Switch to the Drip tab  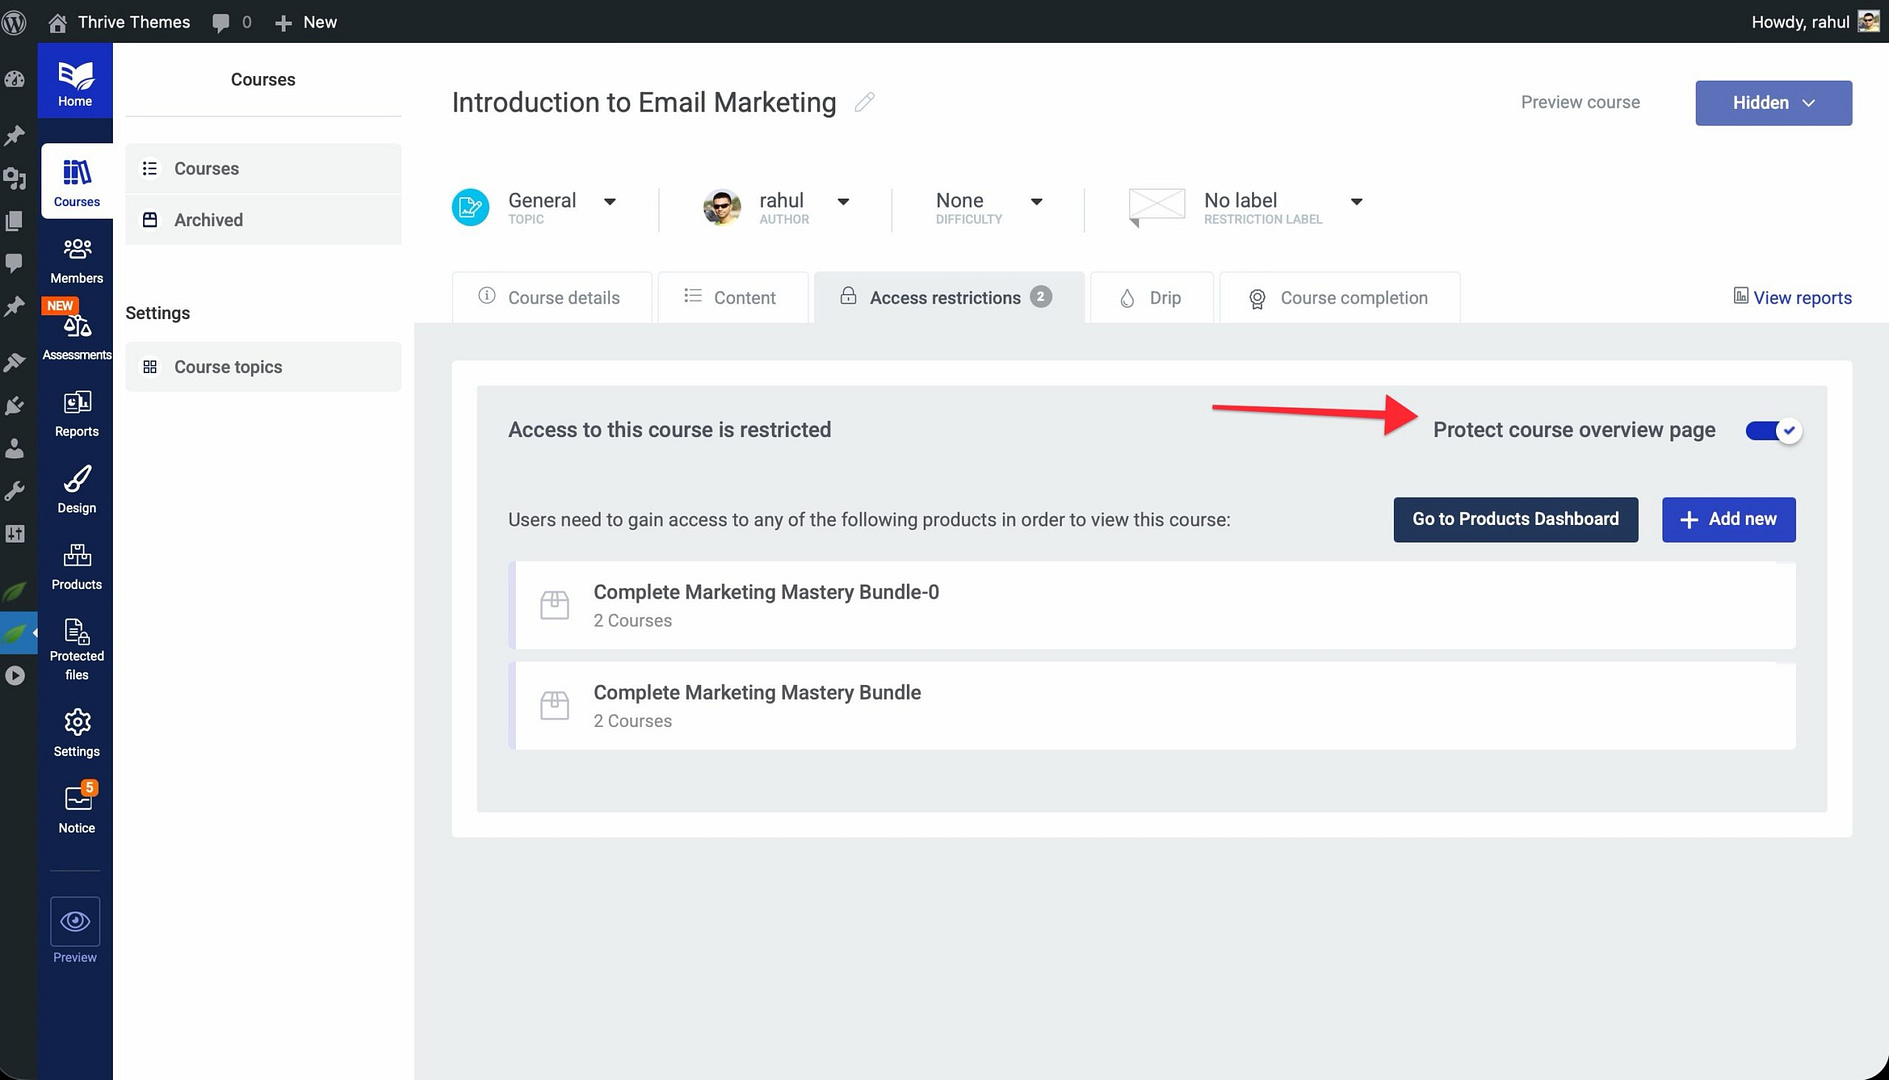[1151, 298]
